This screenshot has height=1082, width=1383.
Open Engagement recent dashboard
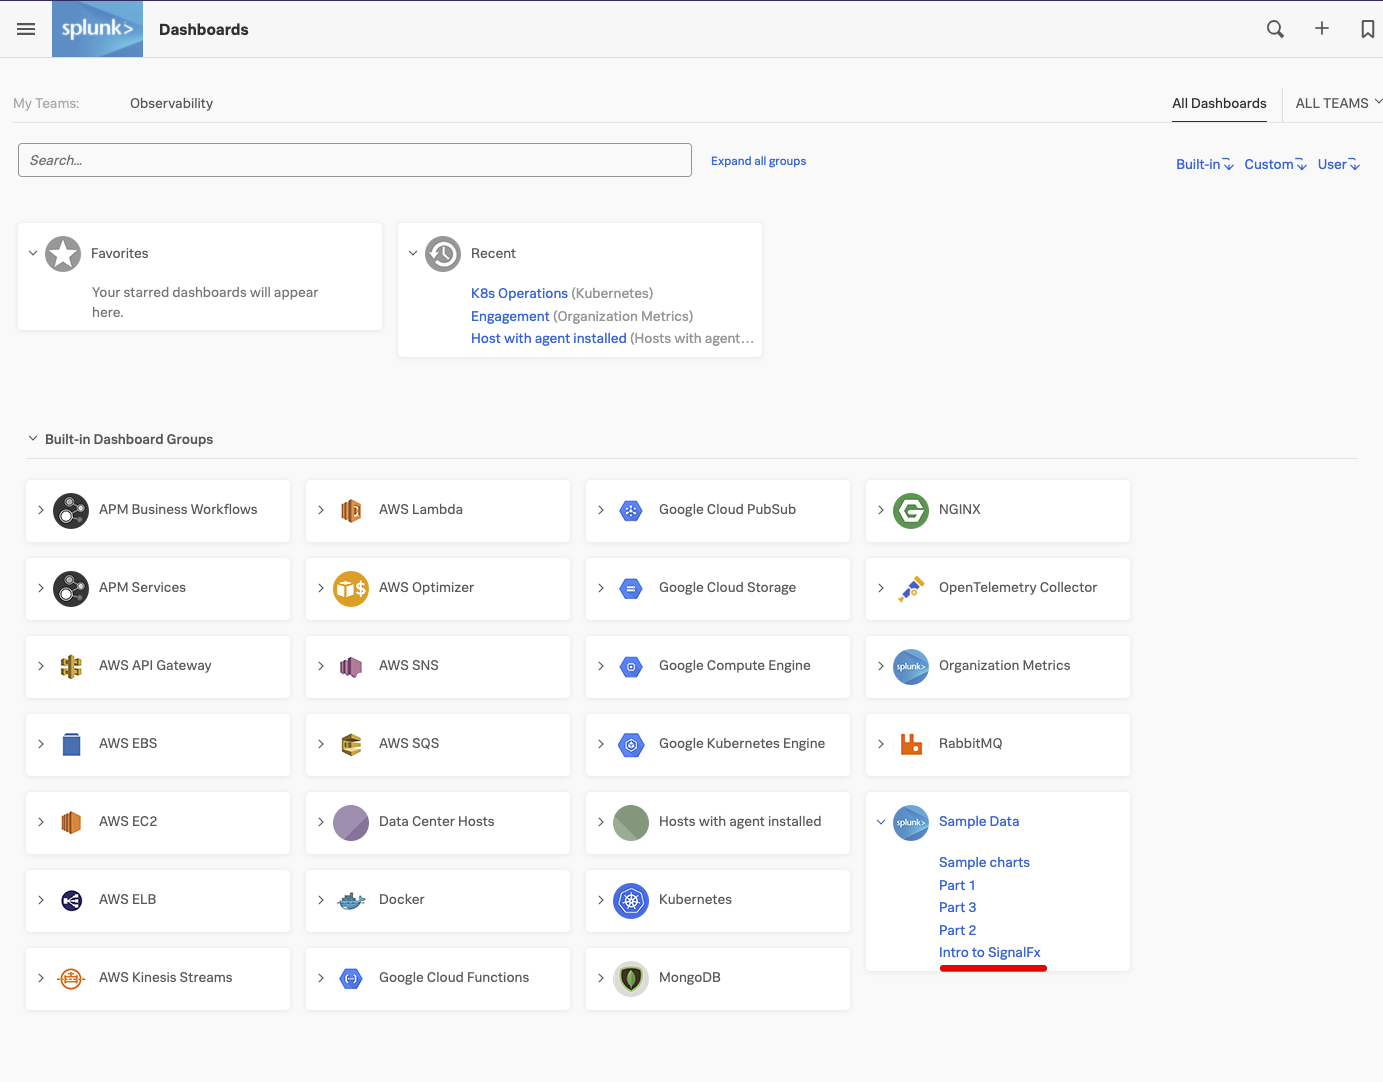(x=510, y=316)
